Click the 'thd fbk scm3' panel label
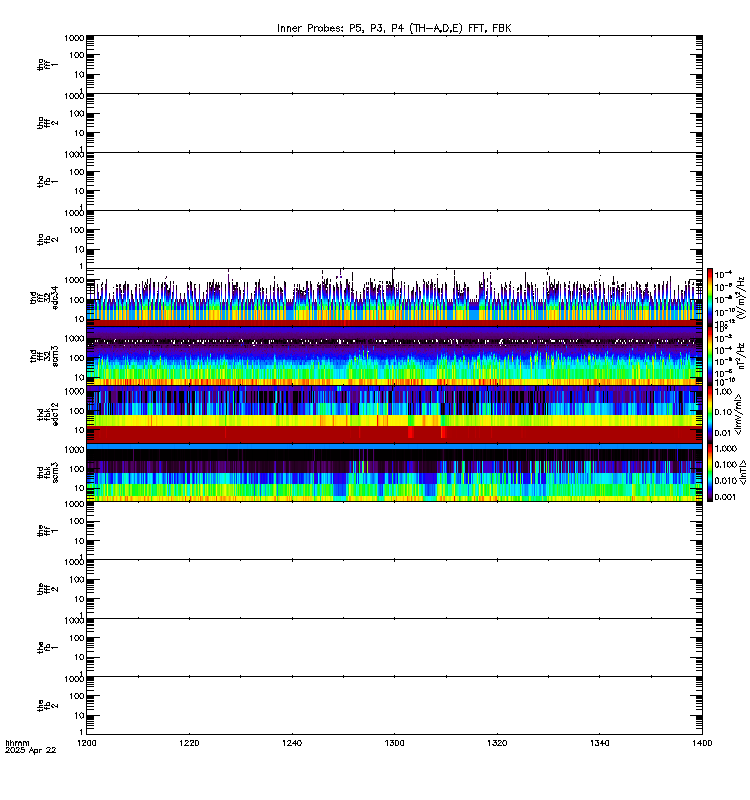Viewport: 750px width, 800px height. click(x=47, y=472)
